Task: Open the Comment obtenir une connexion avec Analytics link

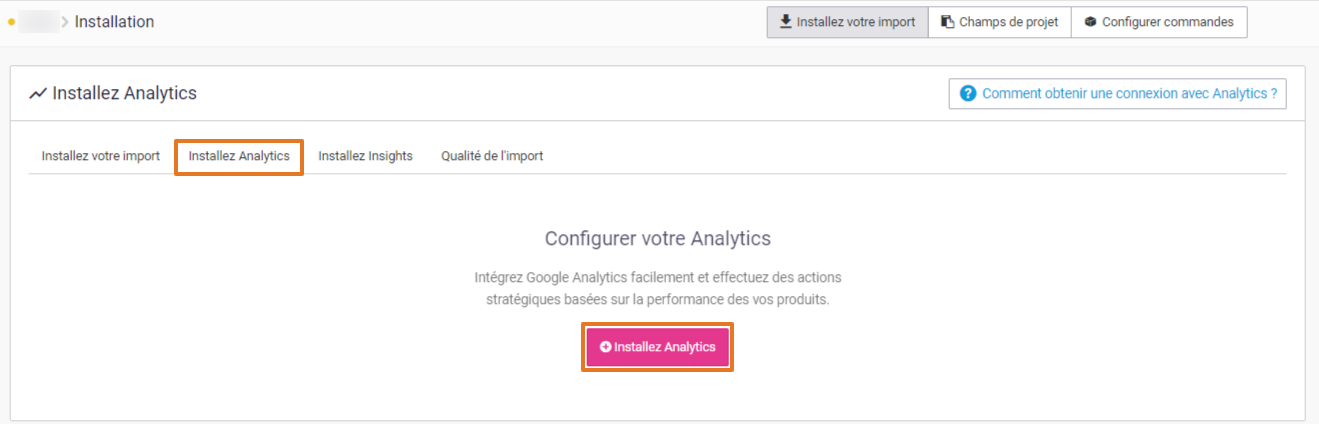Action: coord(1118,93)
